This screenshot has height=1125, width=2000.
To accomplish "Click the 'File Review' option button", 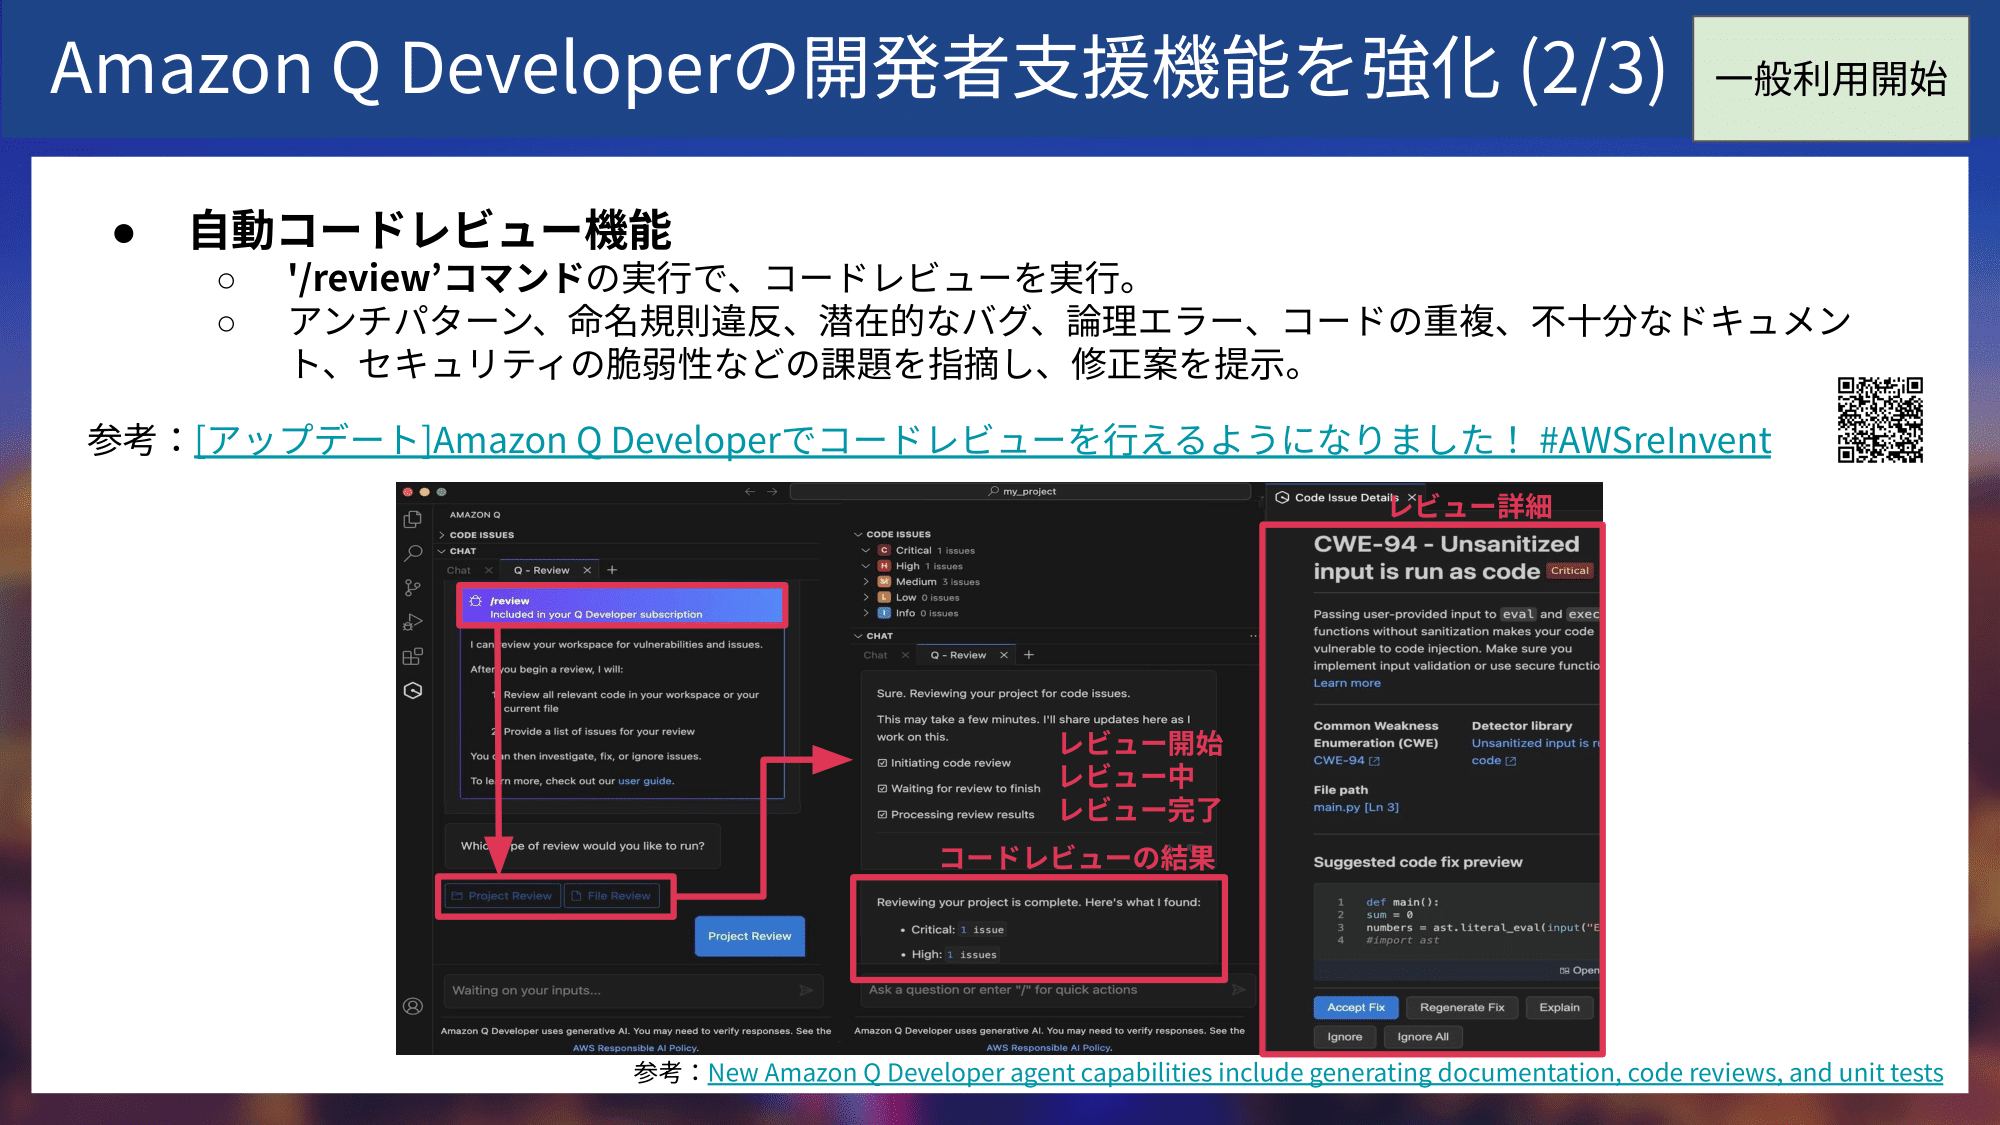I will pyautogui.click(x=610, y=896).
